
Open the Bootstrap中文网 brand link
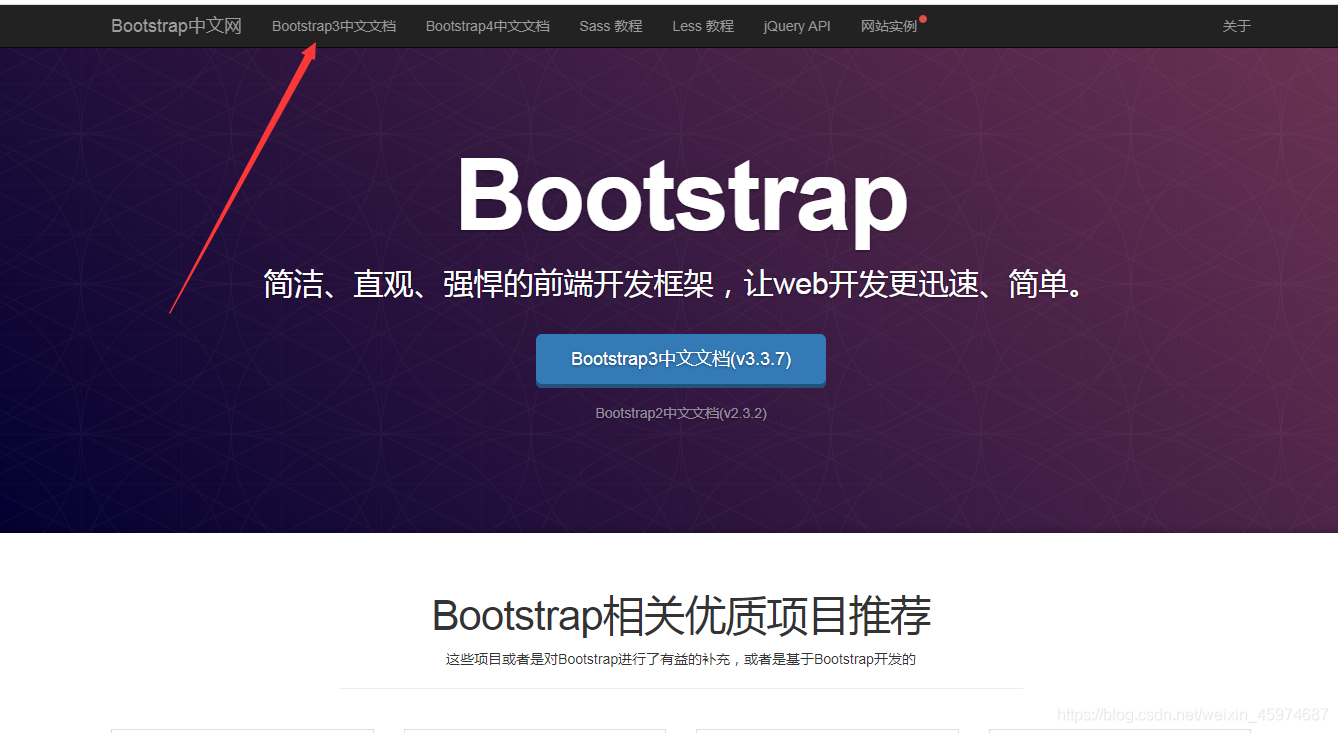176,26
